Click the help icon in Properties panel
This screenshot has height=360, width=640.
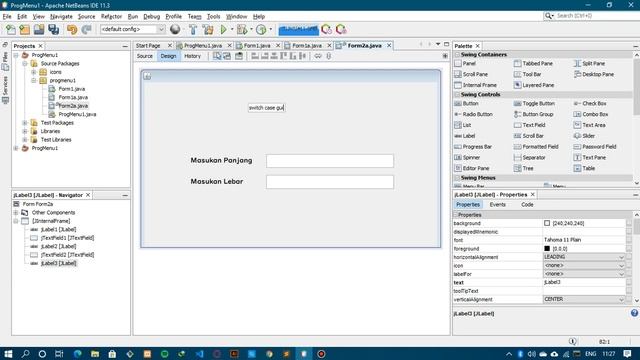634,313
